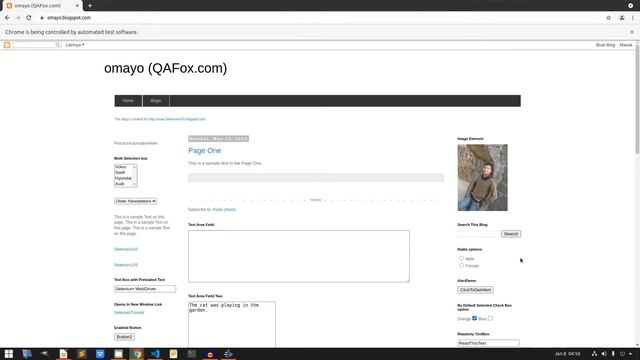
Task: Click the omayo (QAFox.com) blog title
Action: point(165,68)
